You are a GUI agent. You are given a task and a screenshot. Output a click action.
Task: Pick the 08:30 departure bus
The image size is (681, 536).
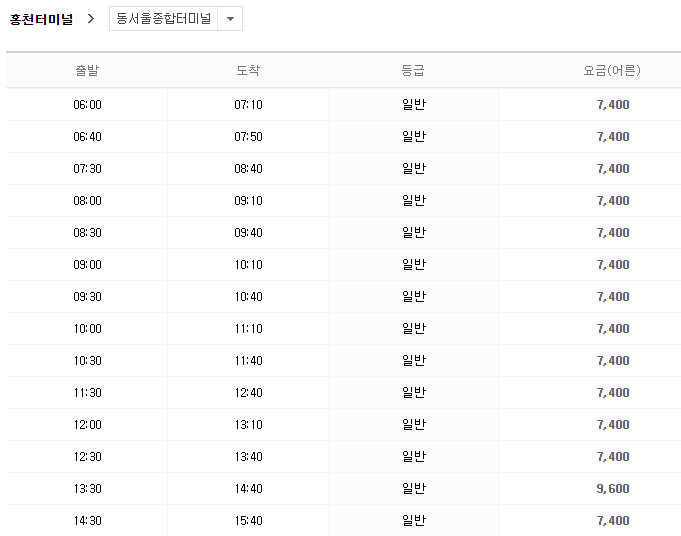pyautogui.click(x=87, y=233)
